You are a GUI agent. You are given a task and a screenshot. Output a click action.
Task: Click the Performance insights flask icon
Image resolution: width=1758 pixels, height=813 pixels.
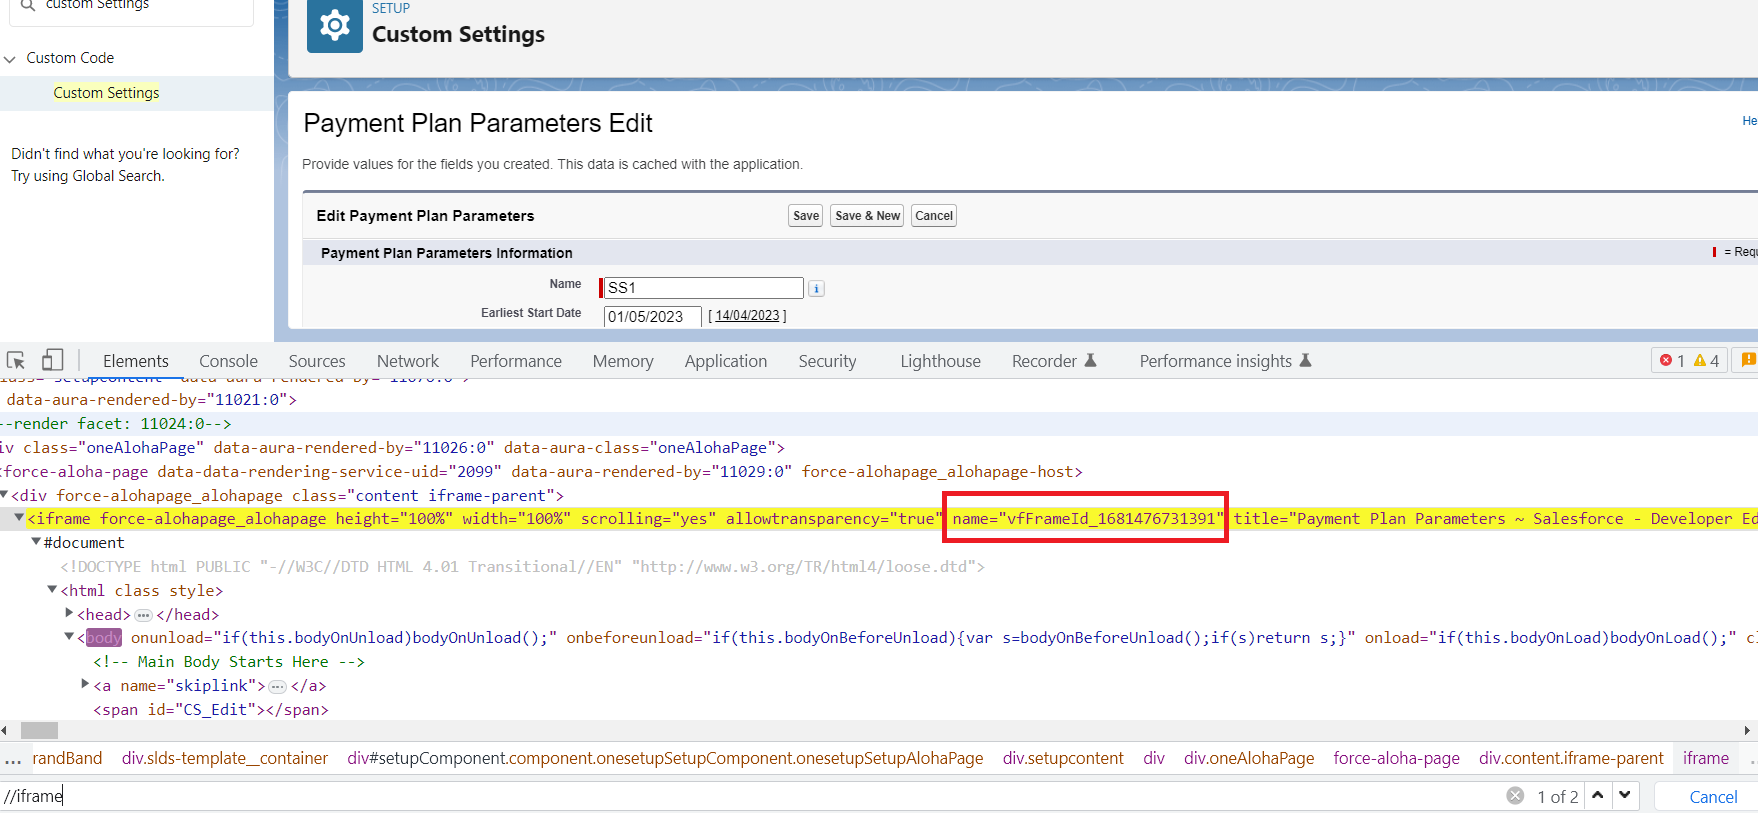(1305, 360)
